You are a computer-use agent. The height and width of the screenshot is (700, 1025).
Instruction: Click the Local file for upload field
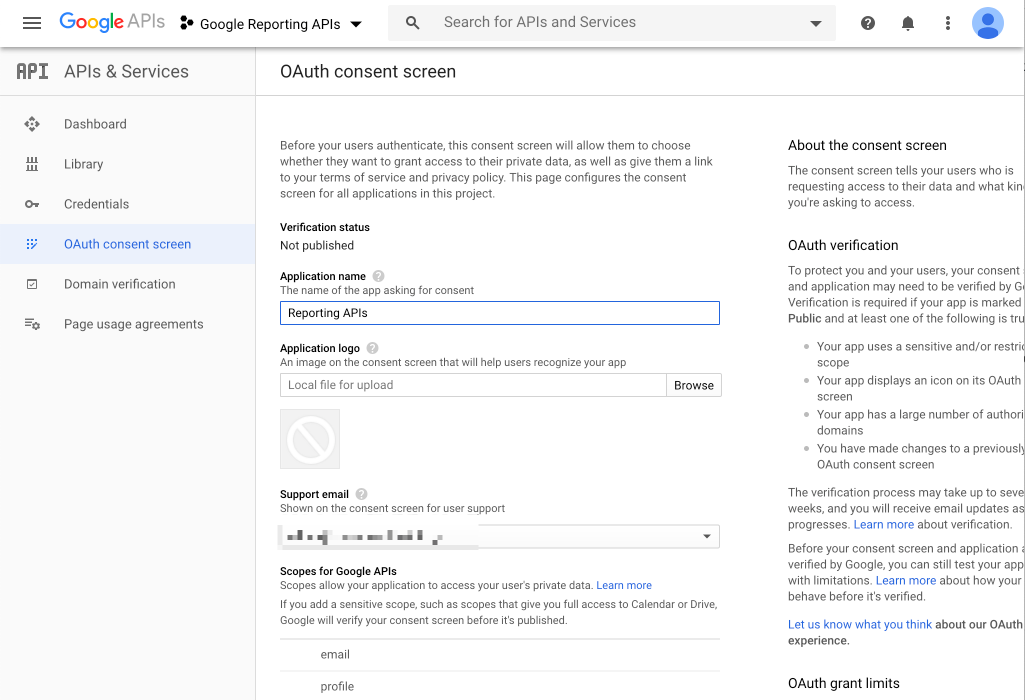(473, 385)
